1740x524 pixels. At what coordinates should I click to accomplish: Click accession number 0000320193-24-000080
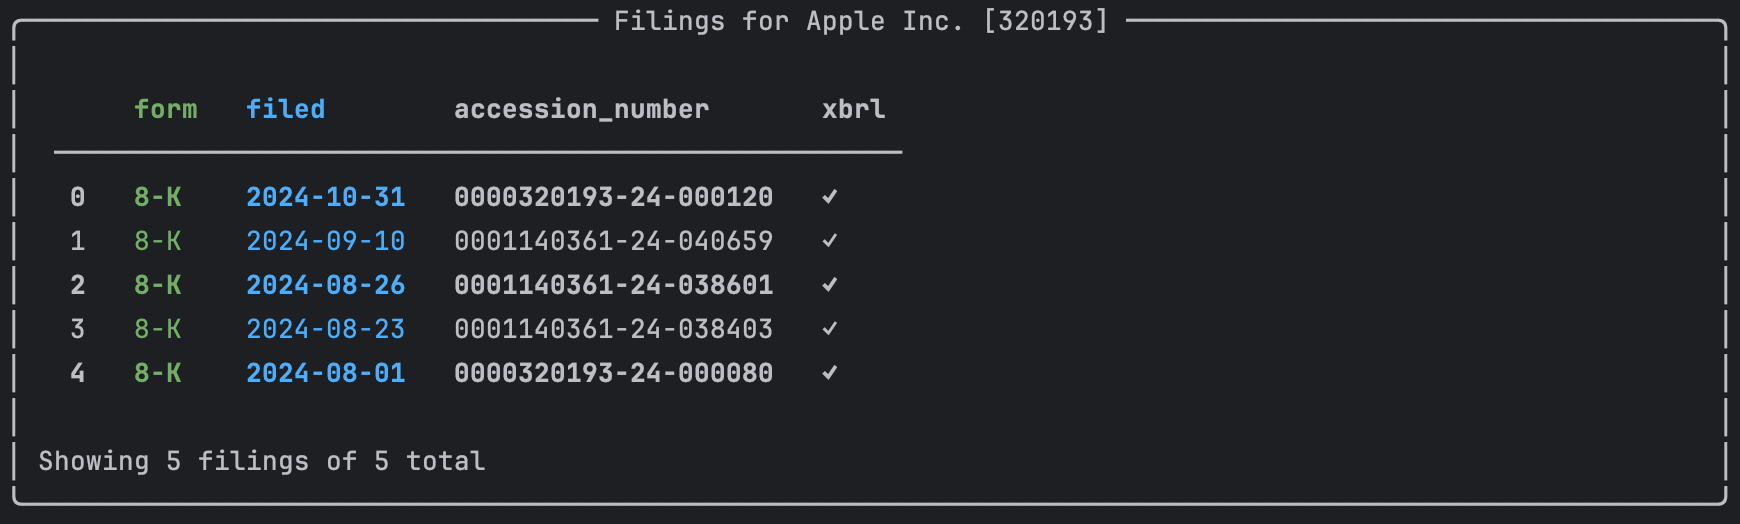tap(614, 373)
